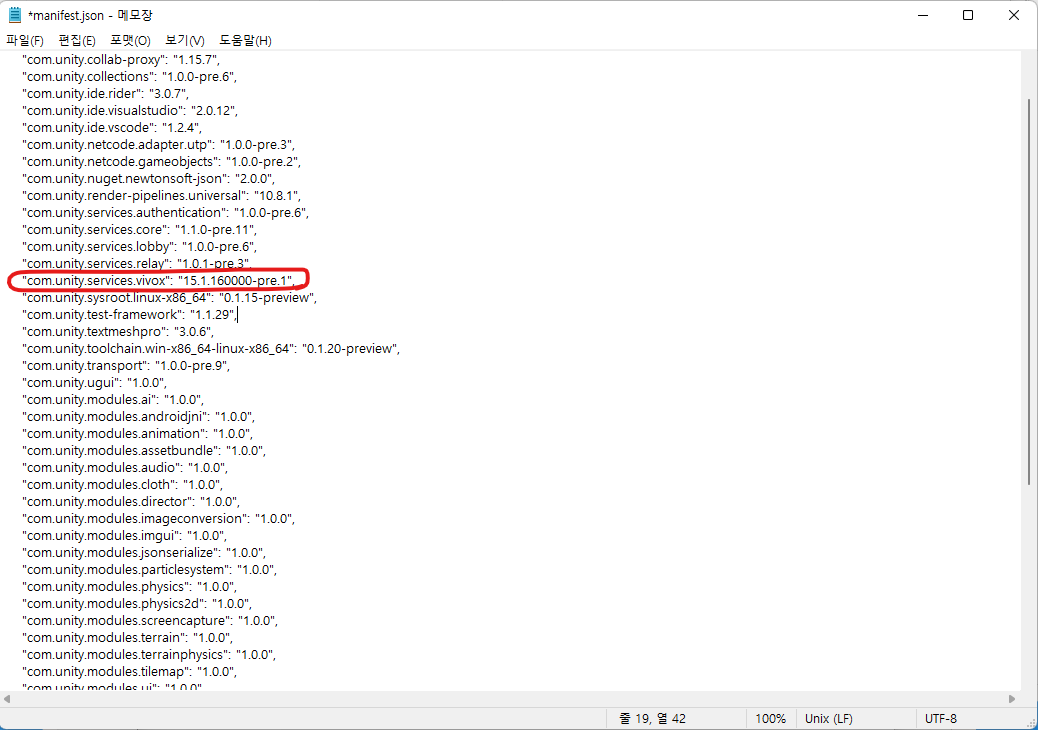1038x730 pixels.
Task: Click the 줄 19, 열 42 status entry
Action: pyautogui.click(x=652, y=719)
